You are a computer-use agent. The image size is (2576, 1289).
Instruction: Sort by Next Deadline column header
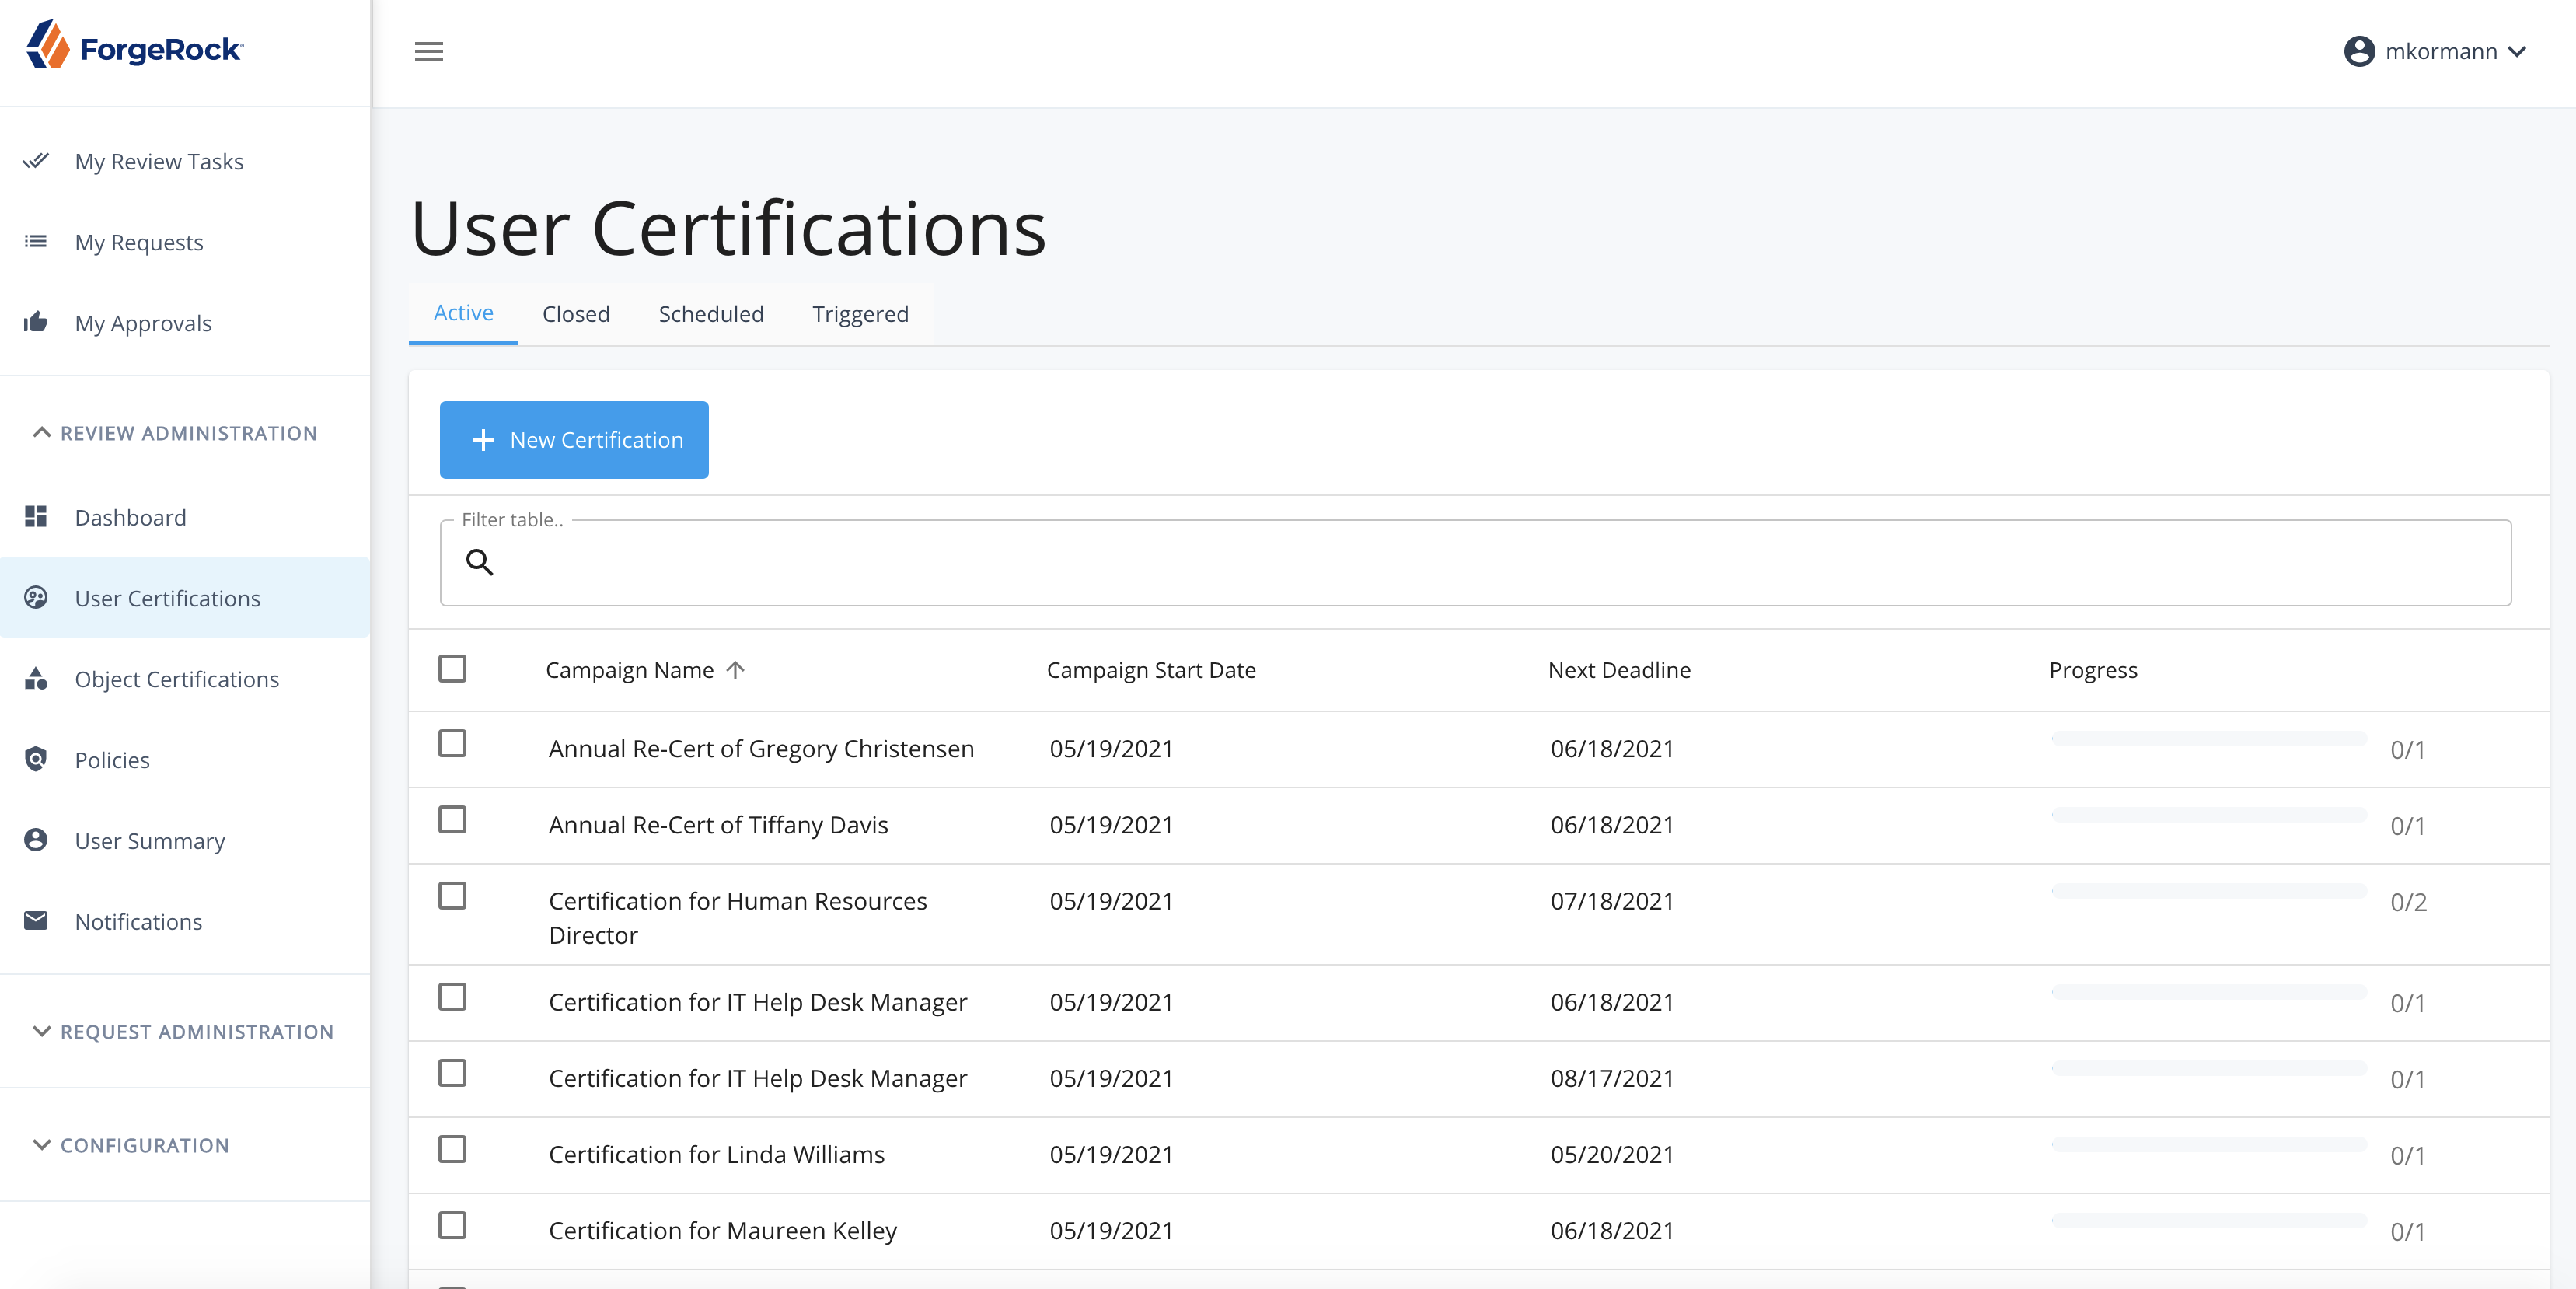coord(1619,670)
